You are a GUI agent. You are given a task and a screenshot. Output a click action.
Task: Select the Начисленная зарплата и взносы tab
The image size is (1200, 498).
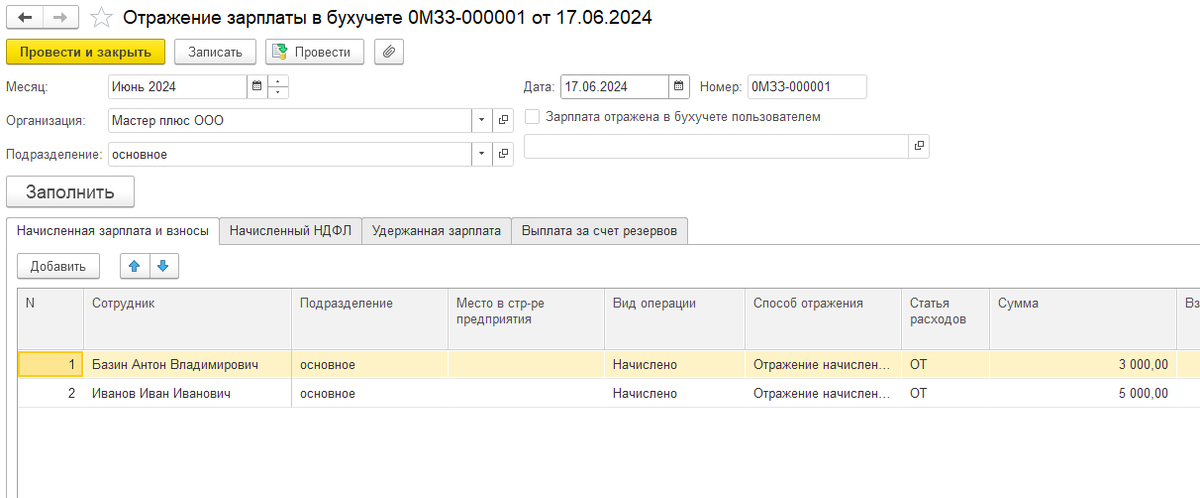[112, 230]
